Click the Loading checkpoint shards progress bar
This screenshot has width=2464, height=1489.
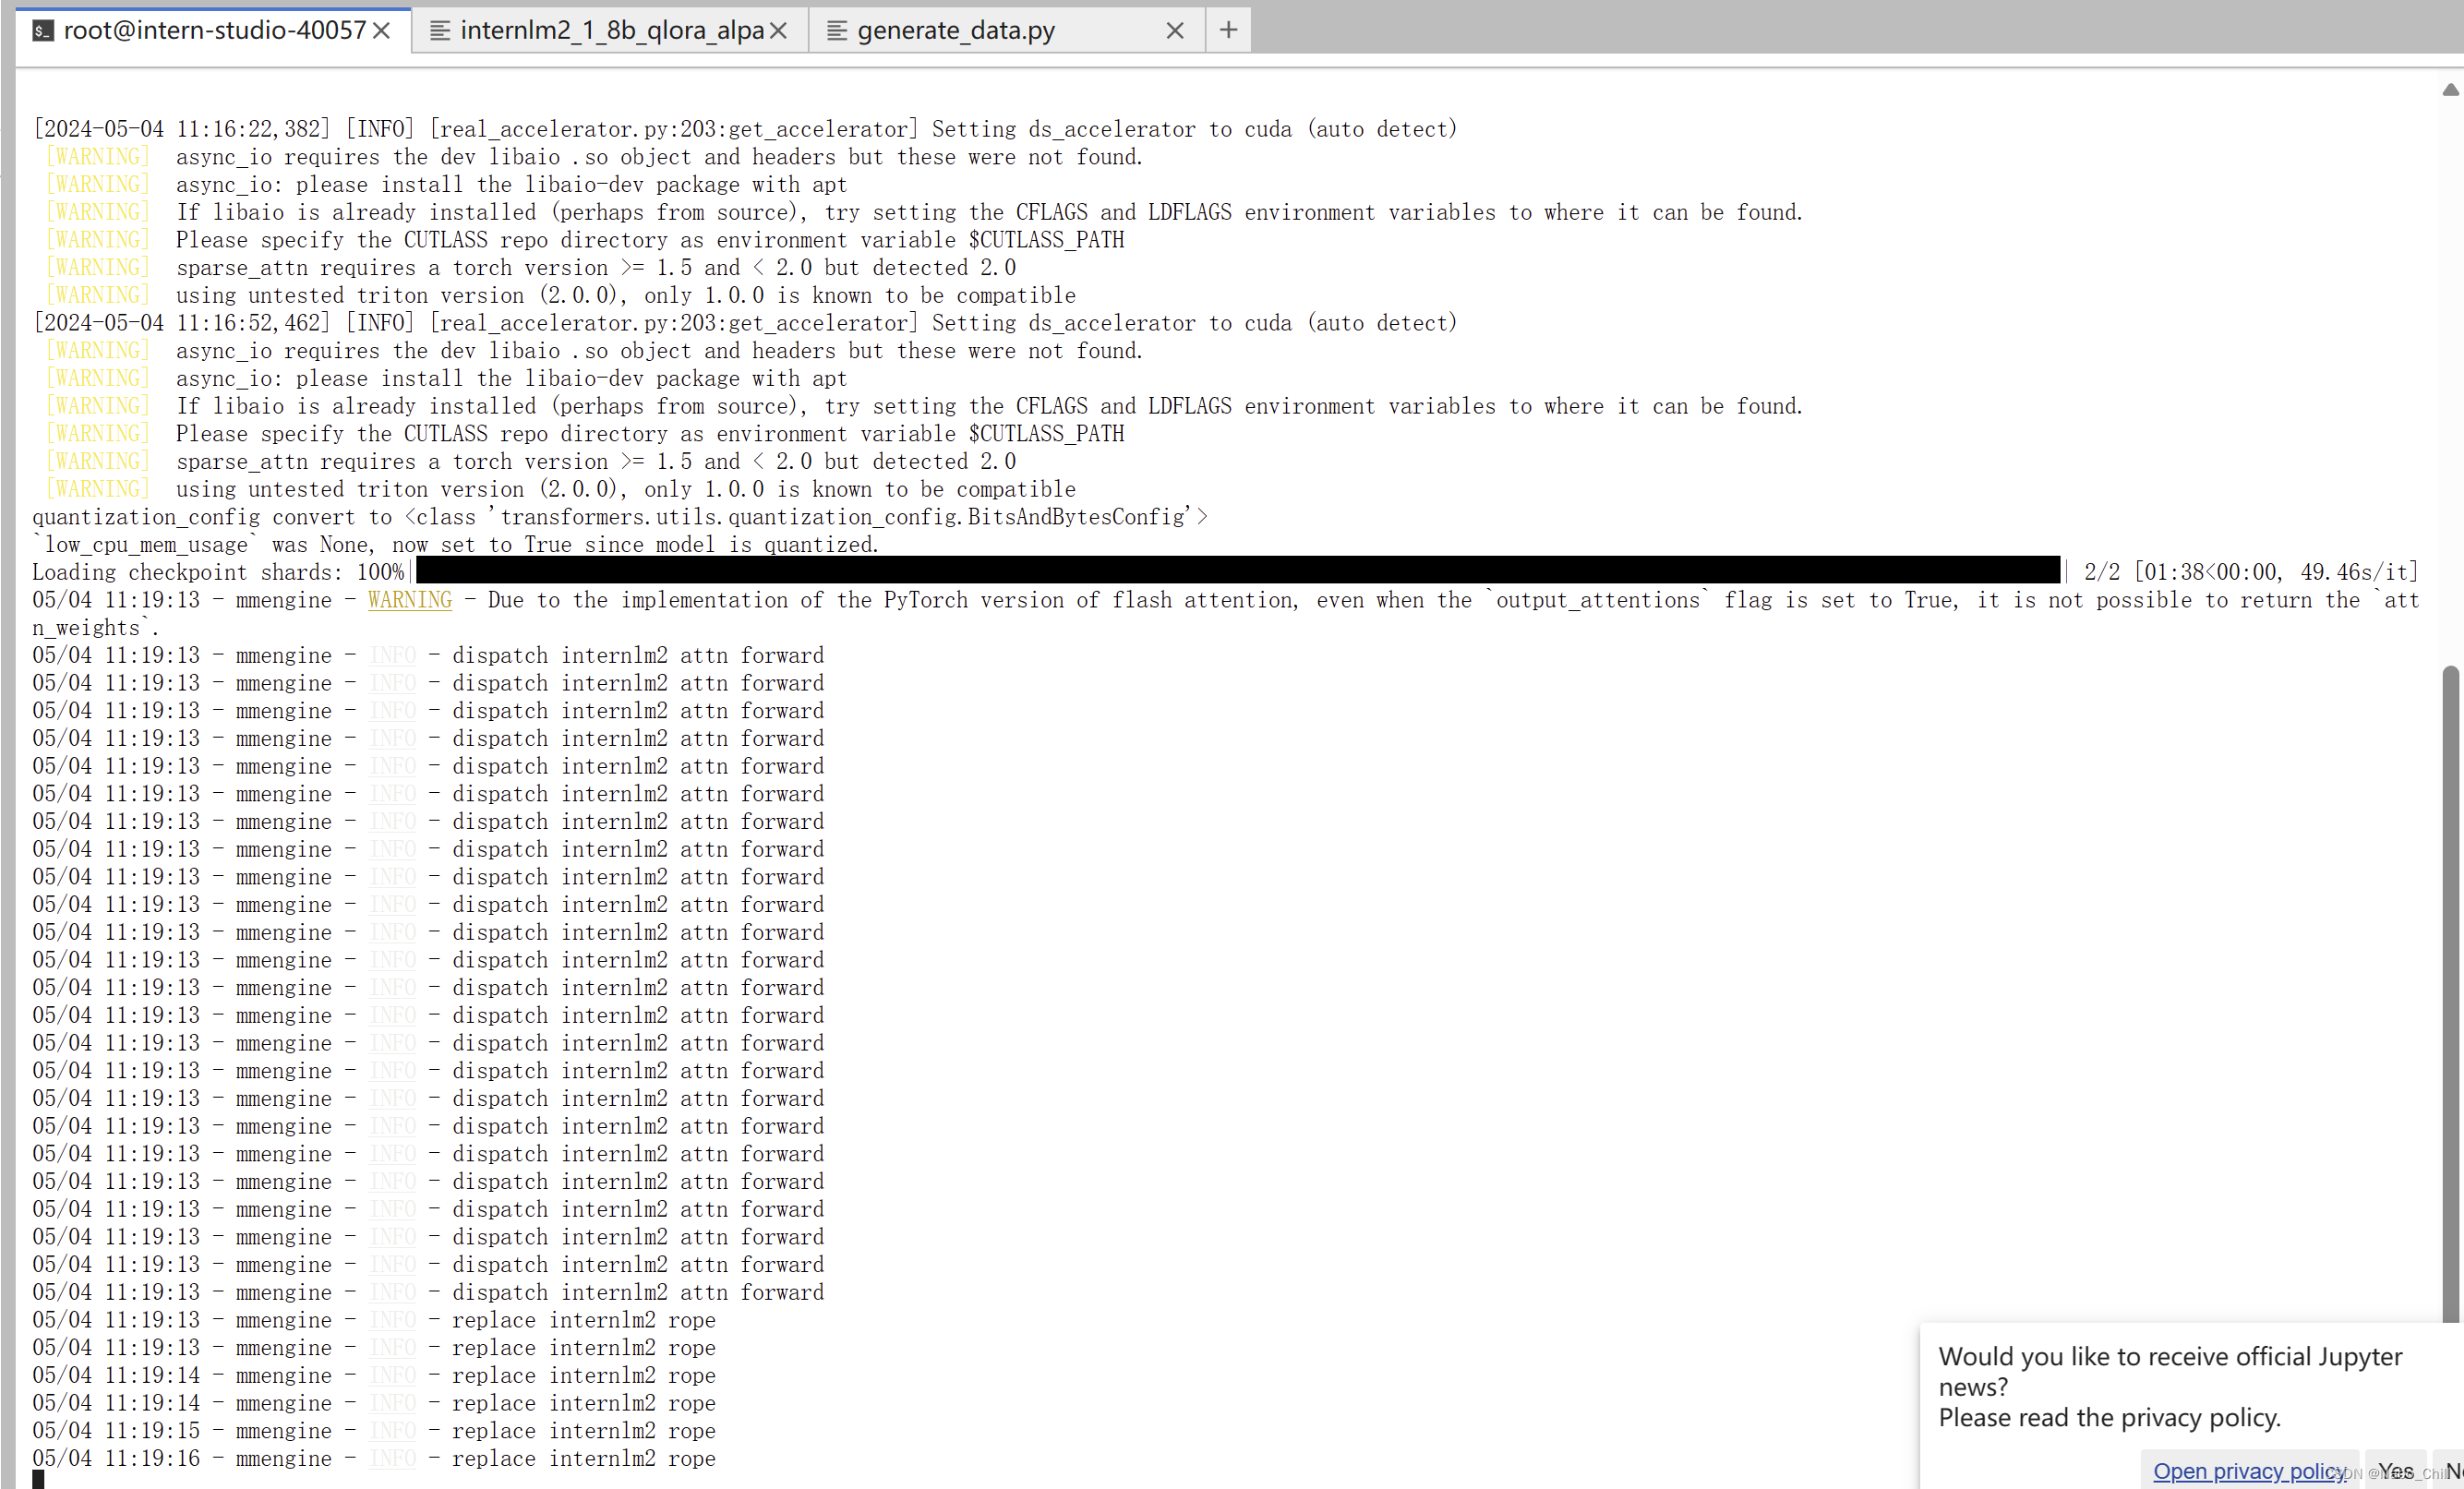pyautogui.click(x=1237, y=571)
